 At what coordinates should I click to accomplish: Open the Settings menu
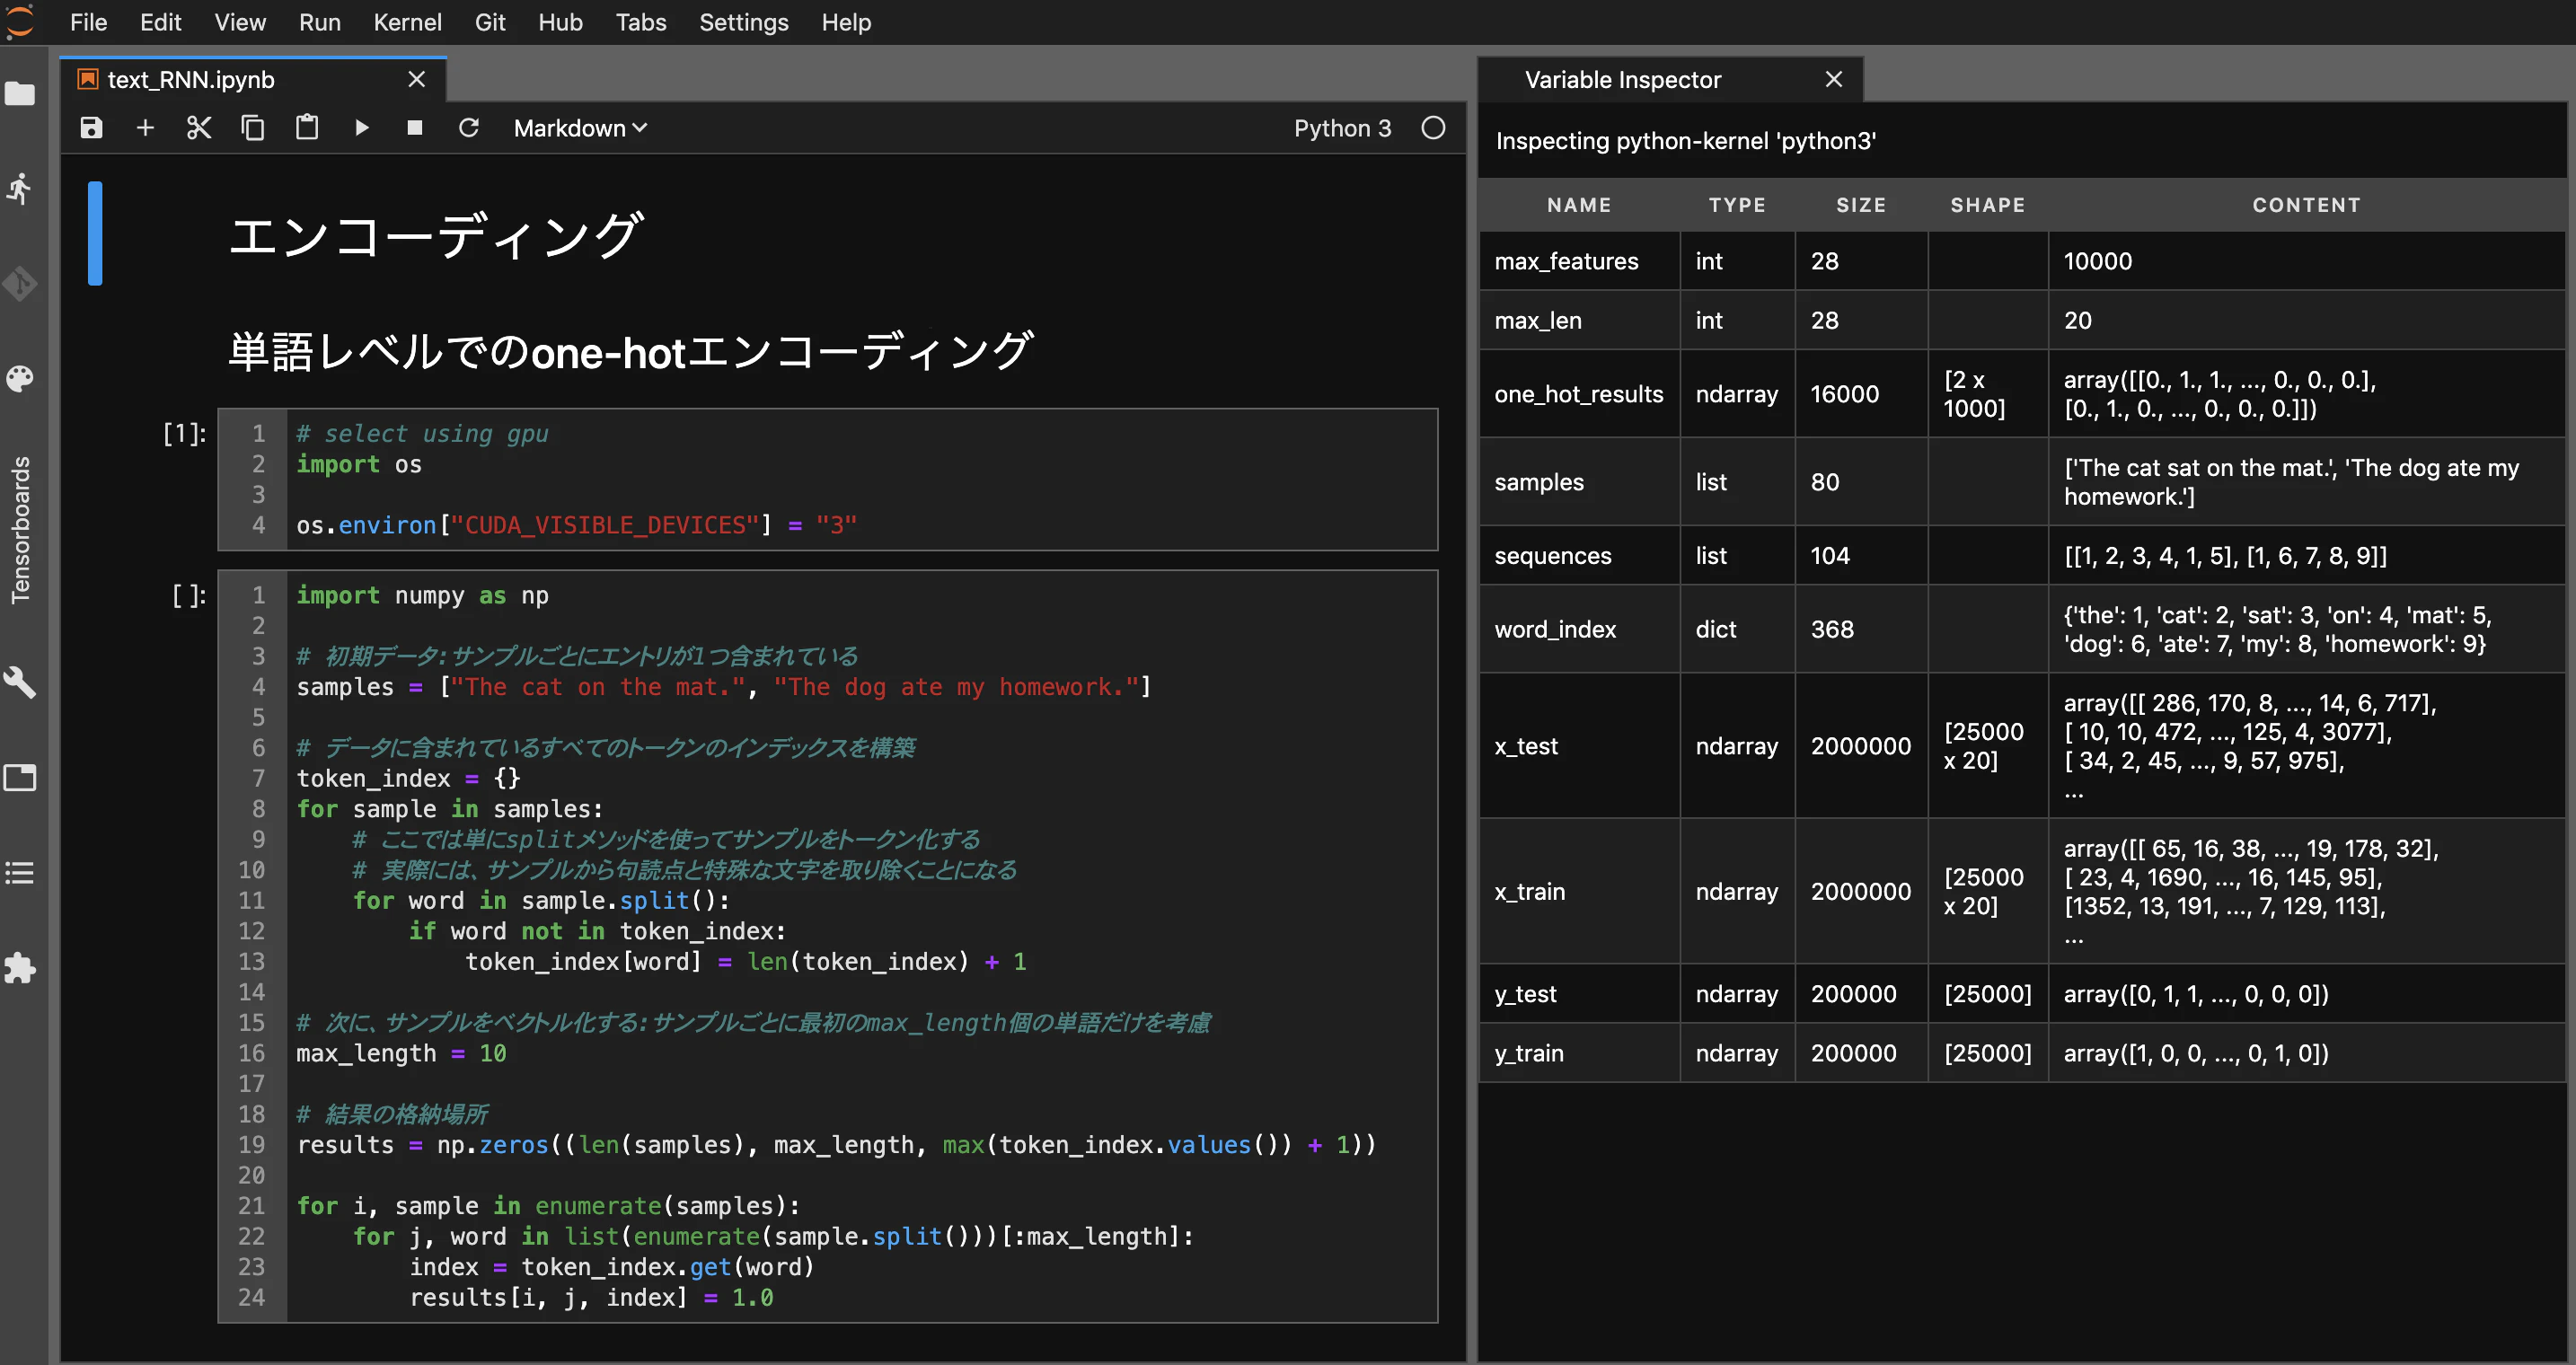(x=743, y=22)
